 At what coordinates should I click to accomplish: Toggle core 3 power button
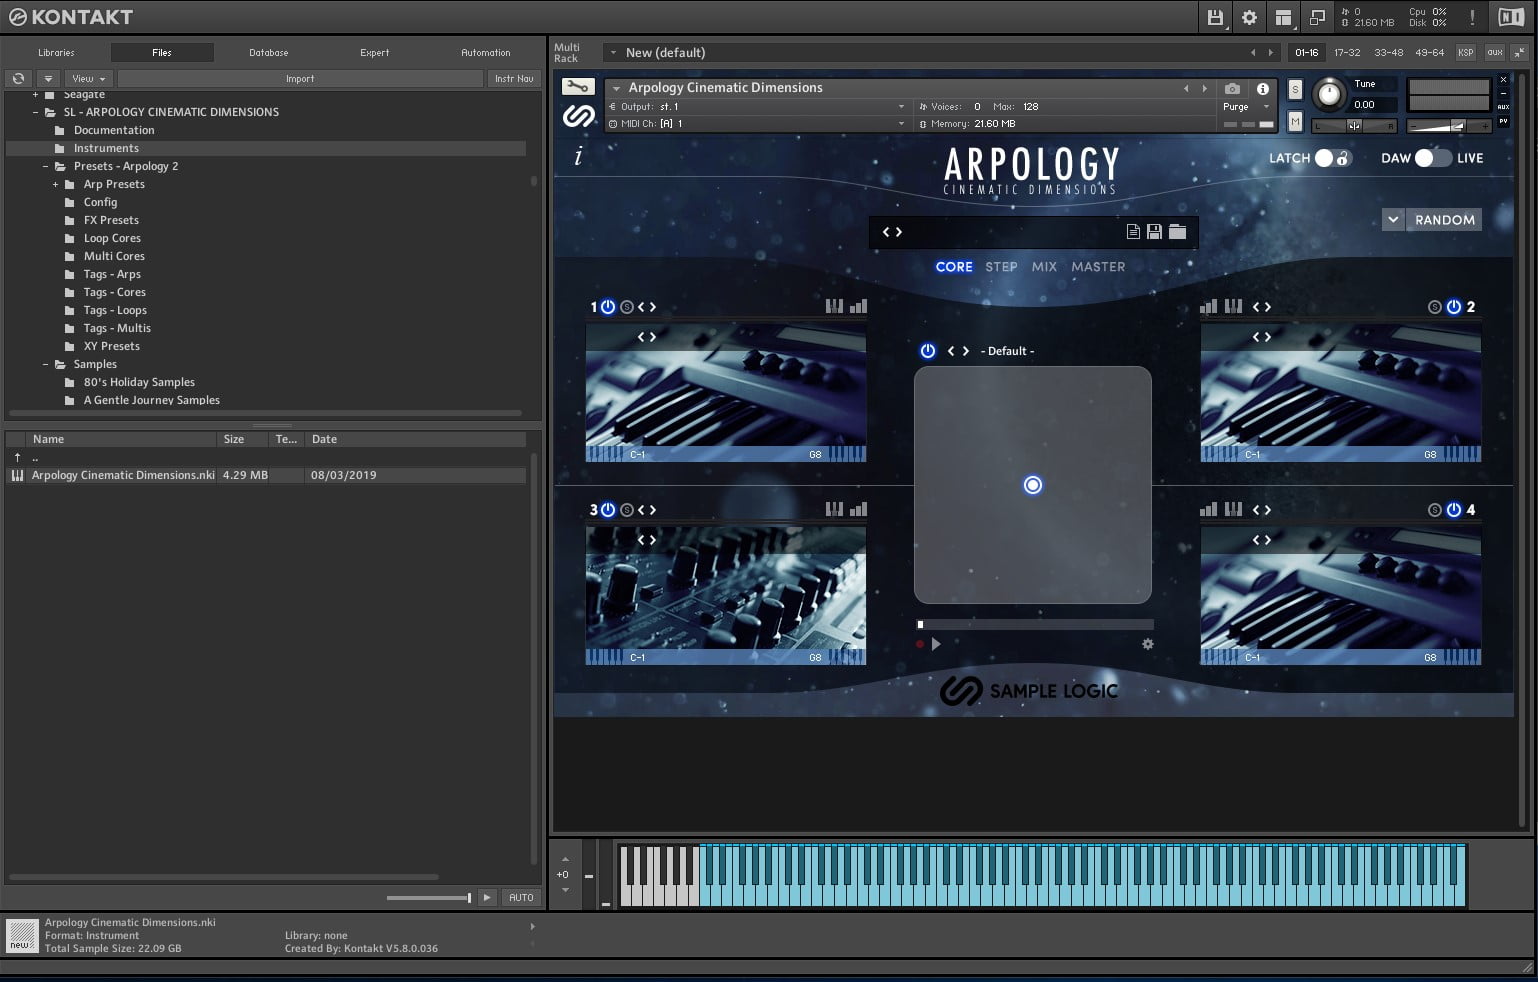608,510
